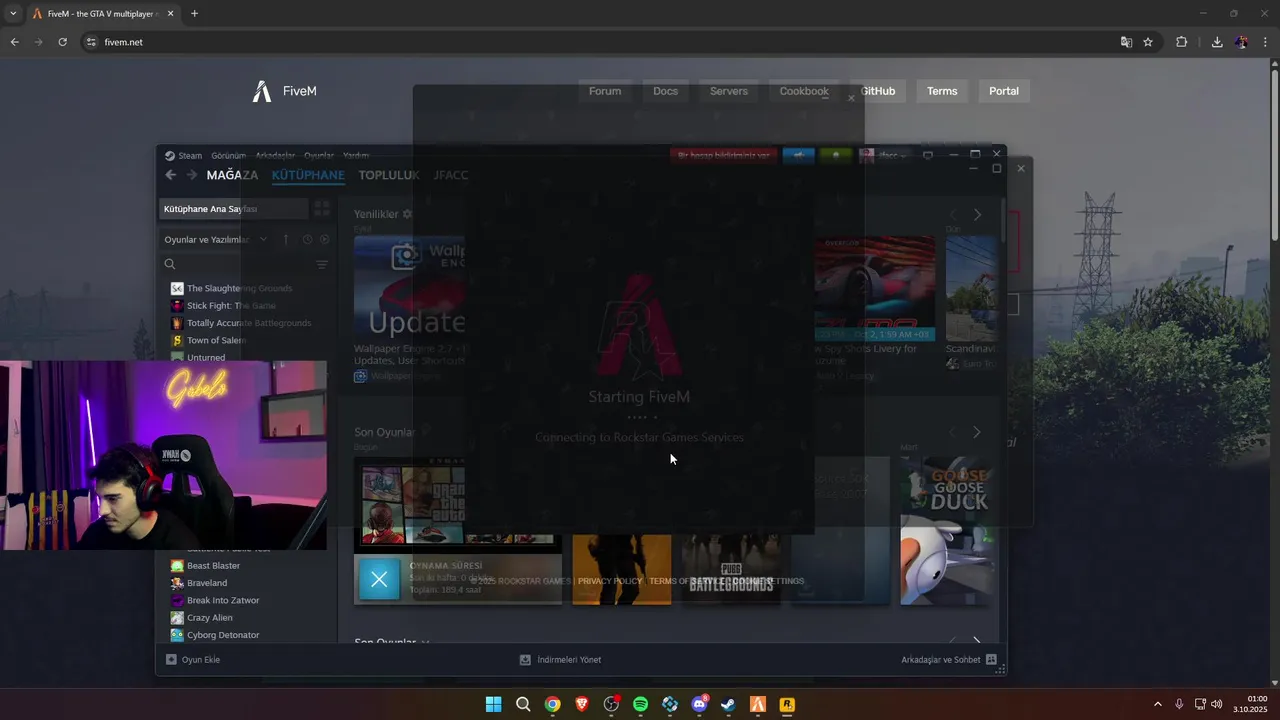
Task: Open Discord from taskbar
Action: pos(699,704)
